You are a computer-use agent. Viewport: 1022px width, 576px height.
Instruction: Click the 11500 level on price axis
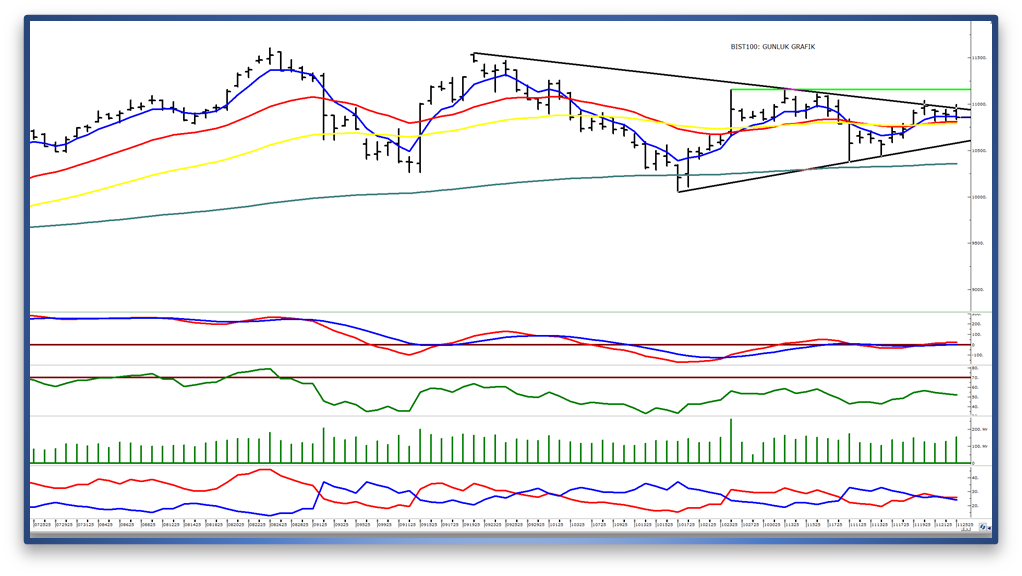click(978, 58)
